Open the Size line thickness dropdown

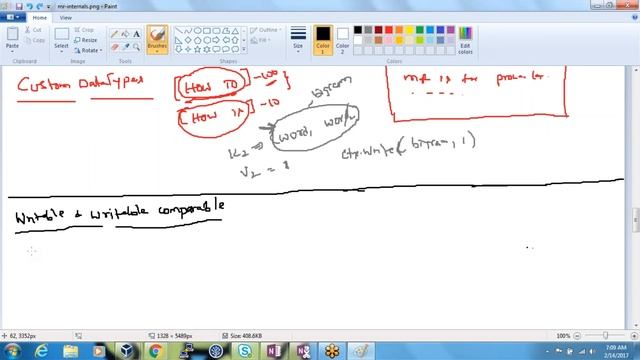[x=298, y=40]
